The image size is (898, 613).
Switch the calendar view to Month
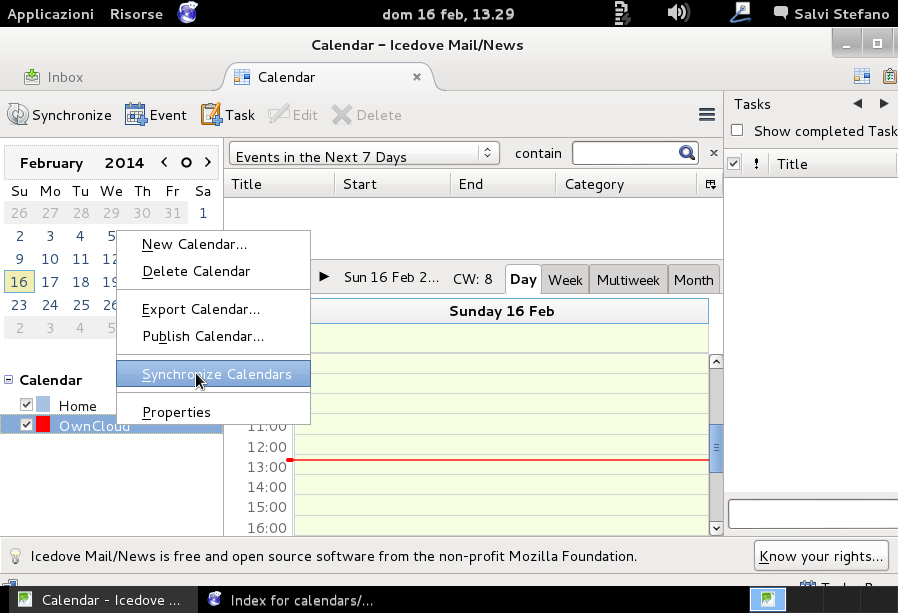click(x=693, y=280)
